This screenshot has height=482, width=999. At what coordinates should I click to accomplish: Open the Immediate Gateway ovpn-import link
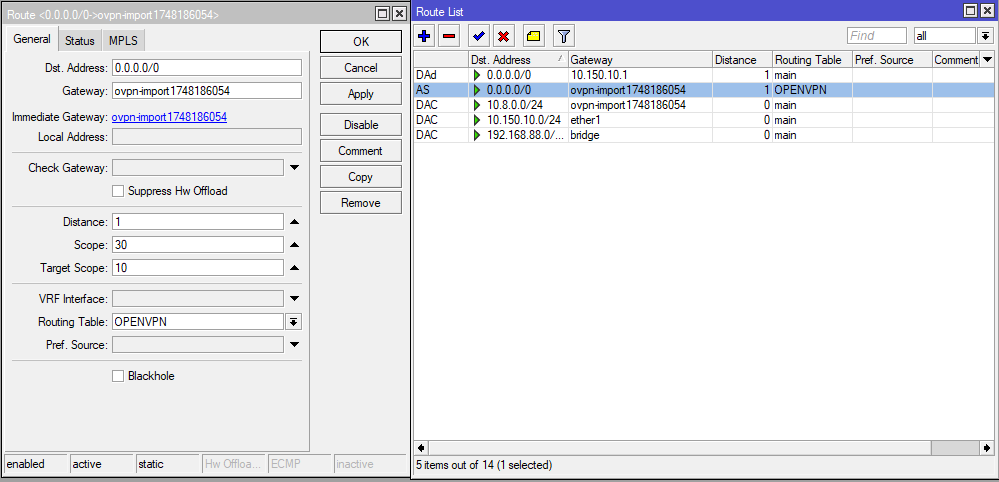169,117
